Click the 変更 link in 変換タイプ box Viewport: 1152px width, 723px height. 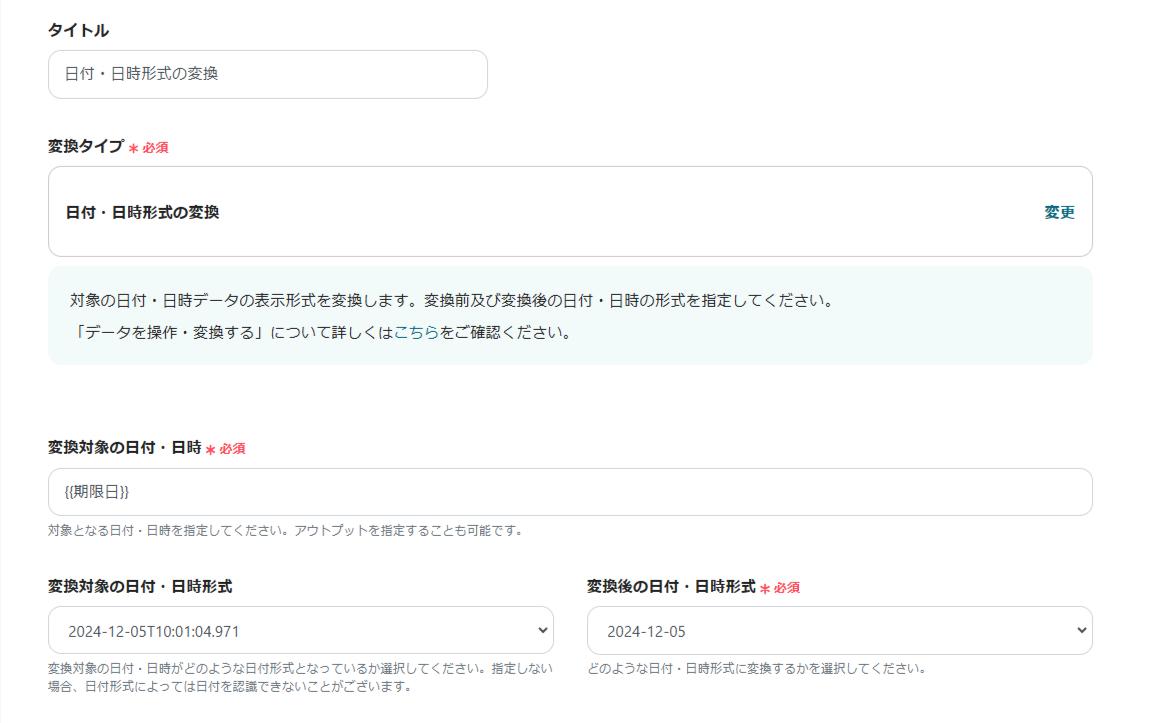click(1059, 212)
